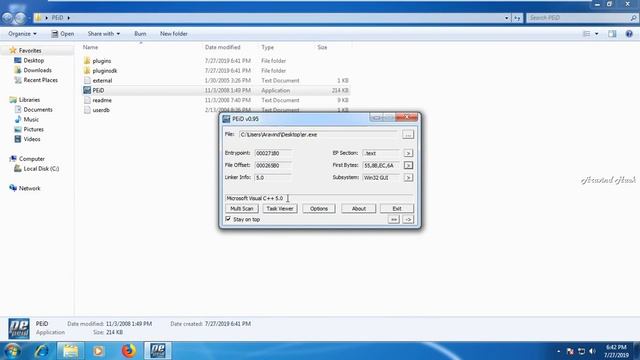Open Windows Media Player from taskbar

(99, 351)
